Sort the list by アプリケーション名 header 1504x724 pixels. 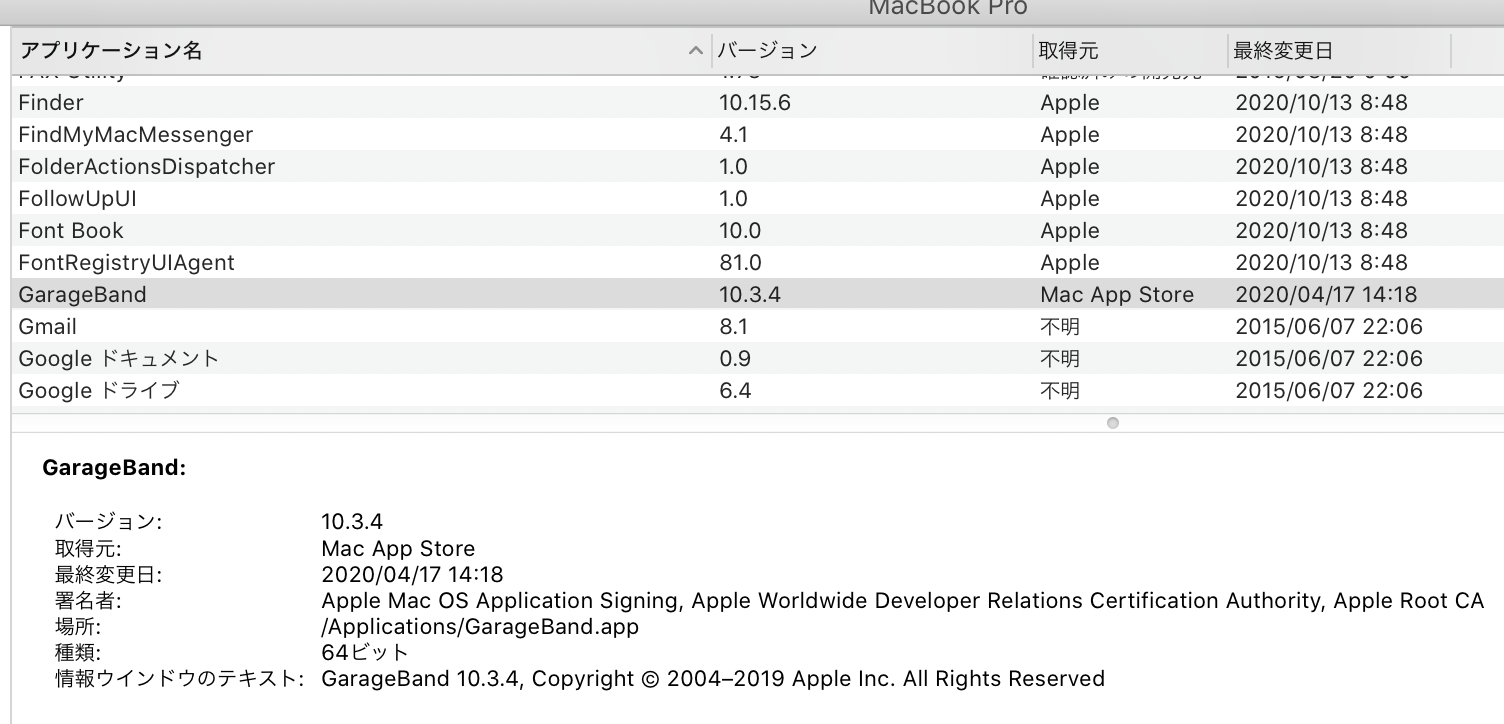click(111, 51)
